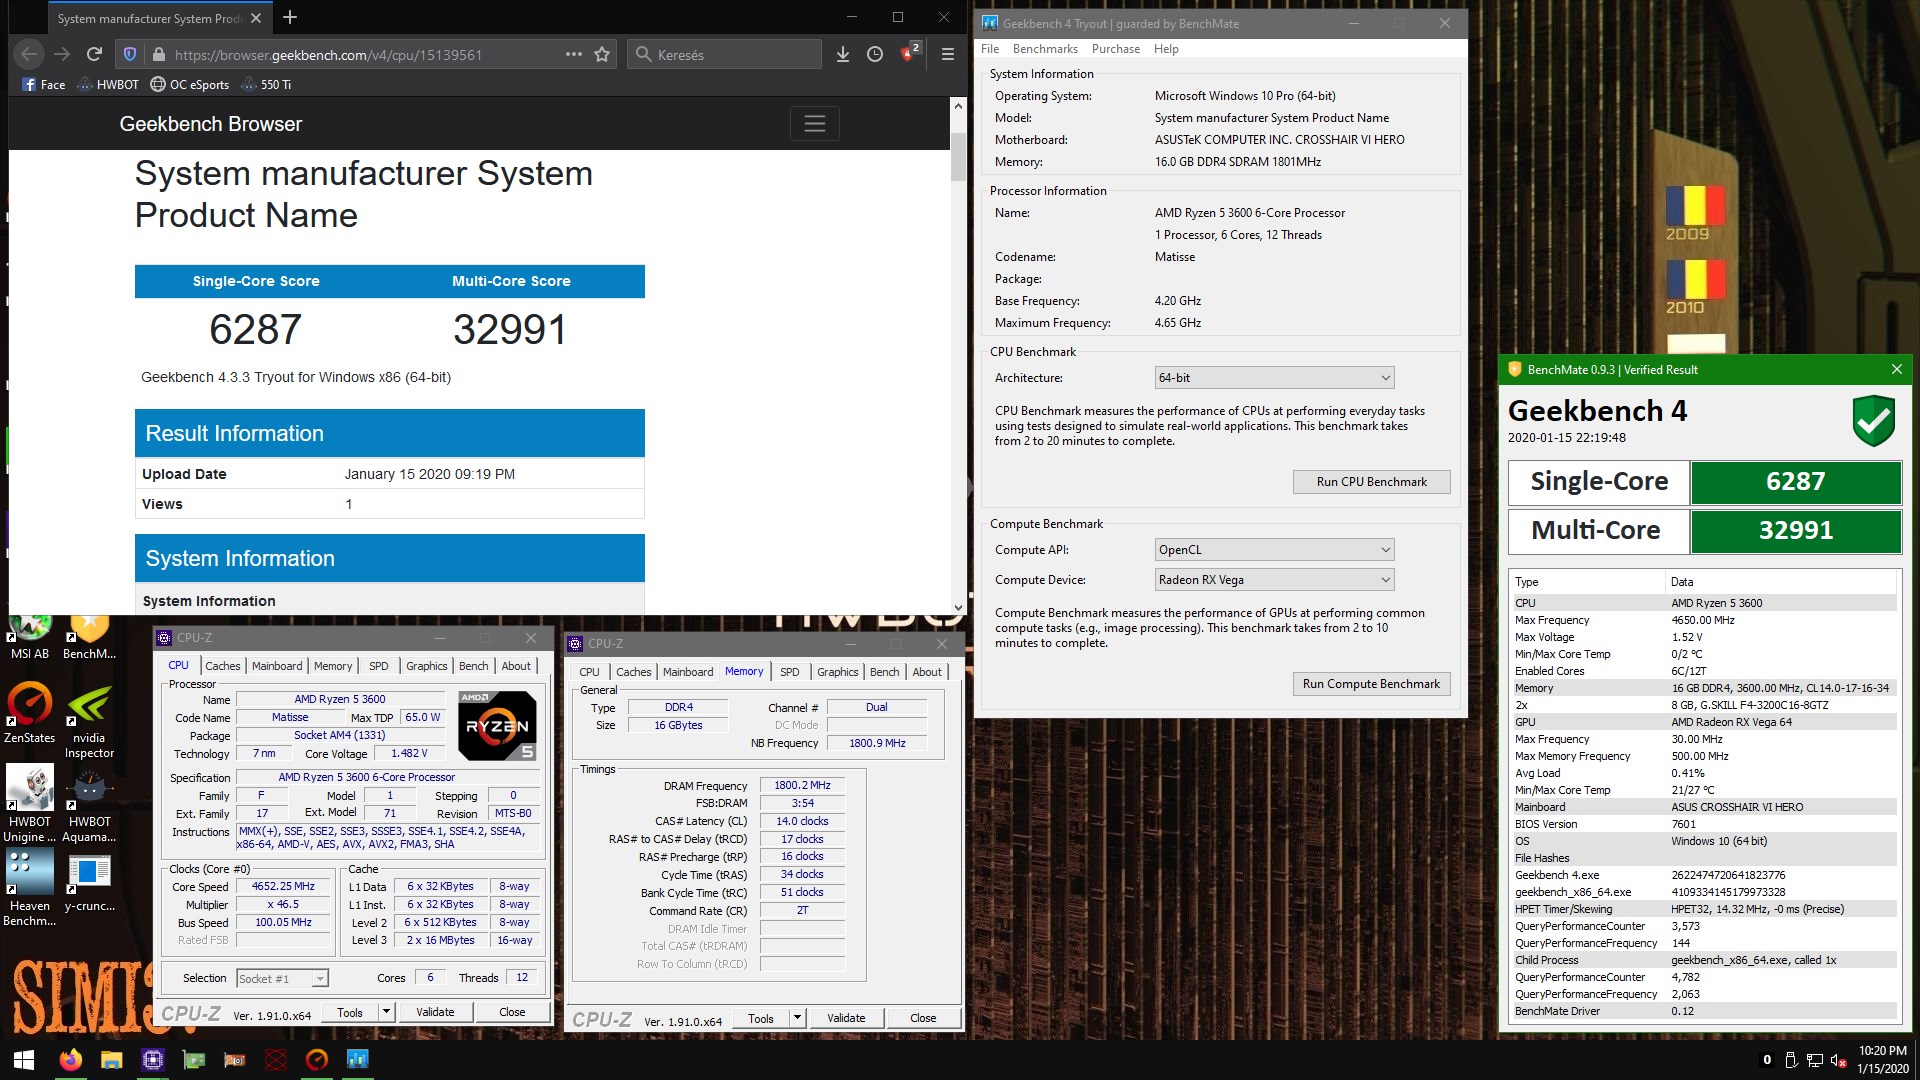Screen dimensions: 1920x1080
Task: Open Firefox hamburger application menu
Action: click(x=948, y=54)
